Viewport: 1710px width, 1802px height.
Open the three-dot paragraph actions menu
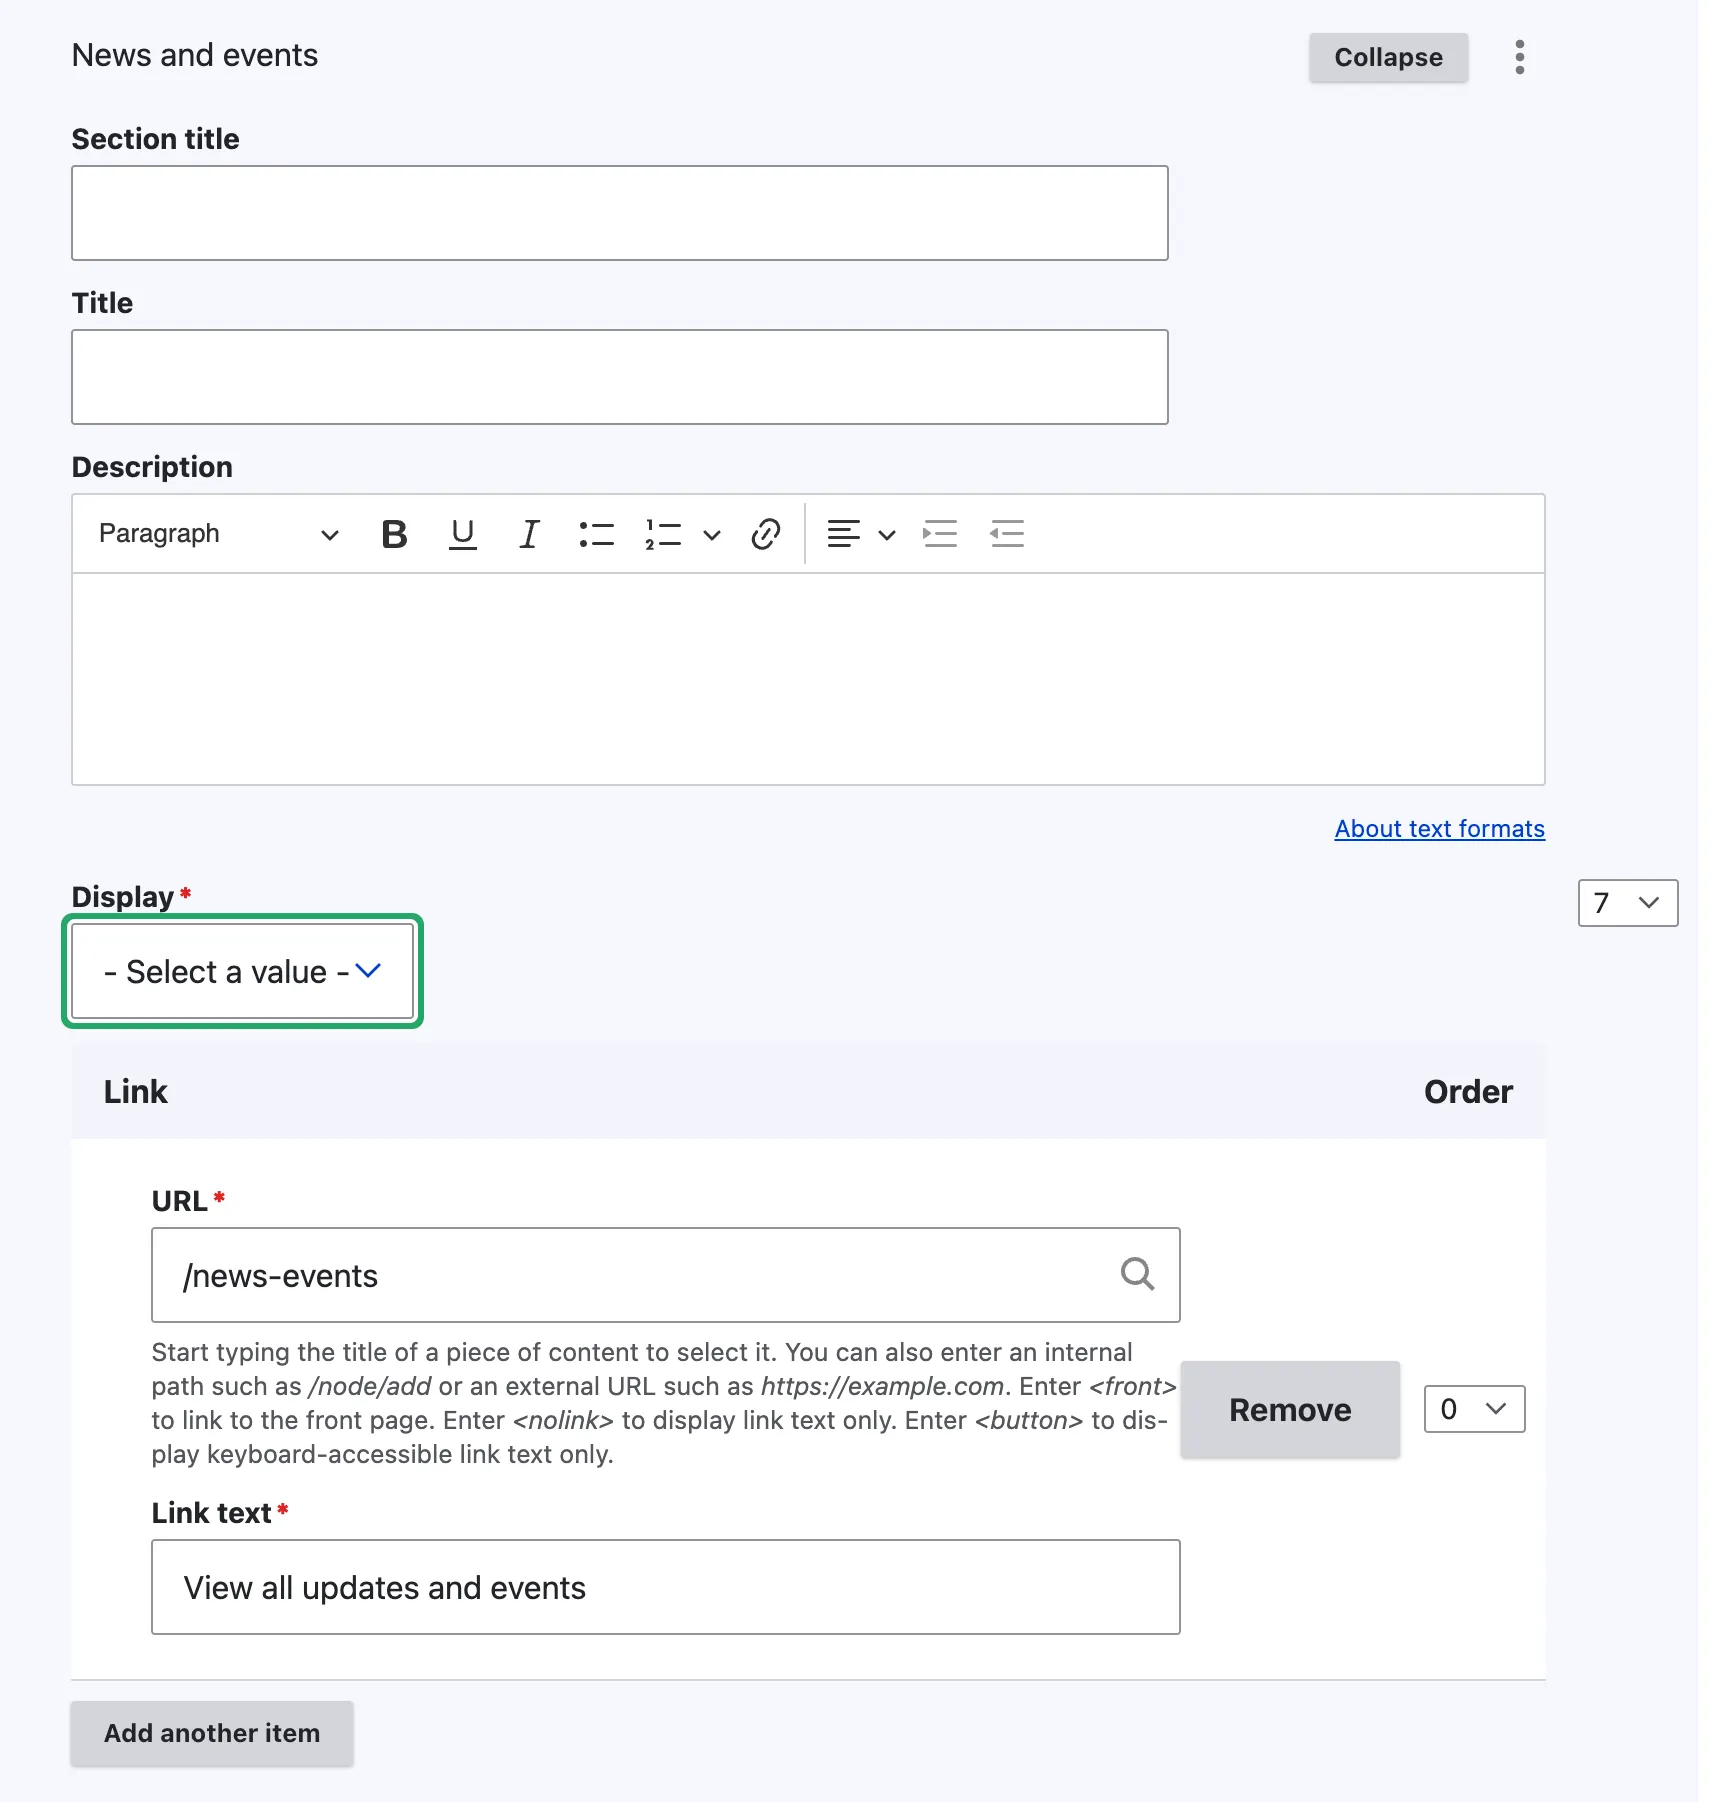tap(1519, 57)
